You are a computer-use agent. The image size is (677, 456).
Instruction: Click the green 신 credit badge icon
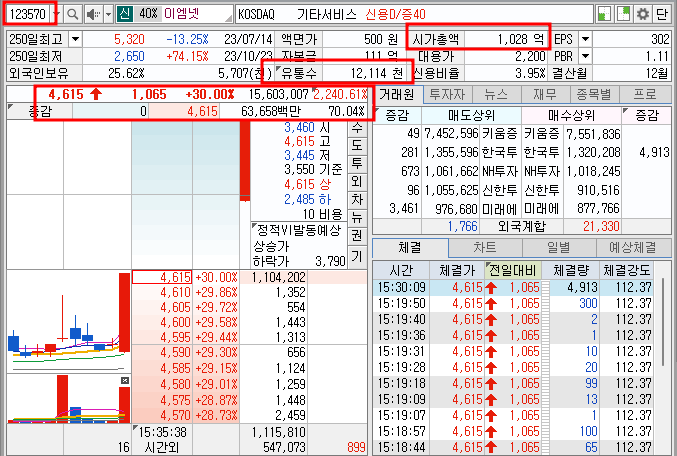[124, 14]
